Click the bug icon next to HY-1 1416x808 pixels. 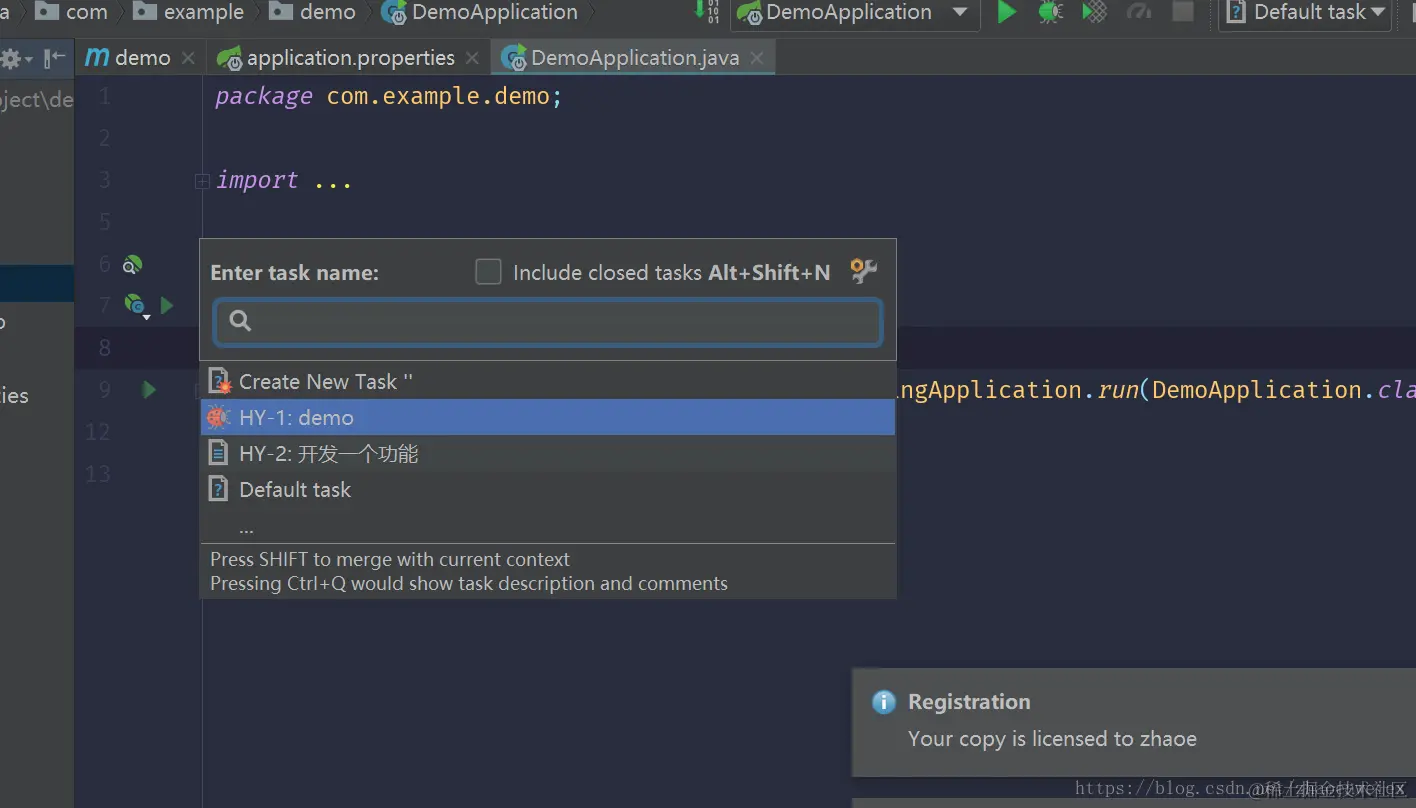(219, 417)
